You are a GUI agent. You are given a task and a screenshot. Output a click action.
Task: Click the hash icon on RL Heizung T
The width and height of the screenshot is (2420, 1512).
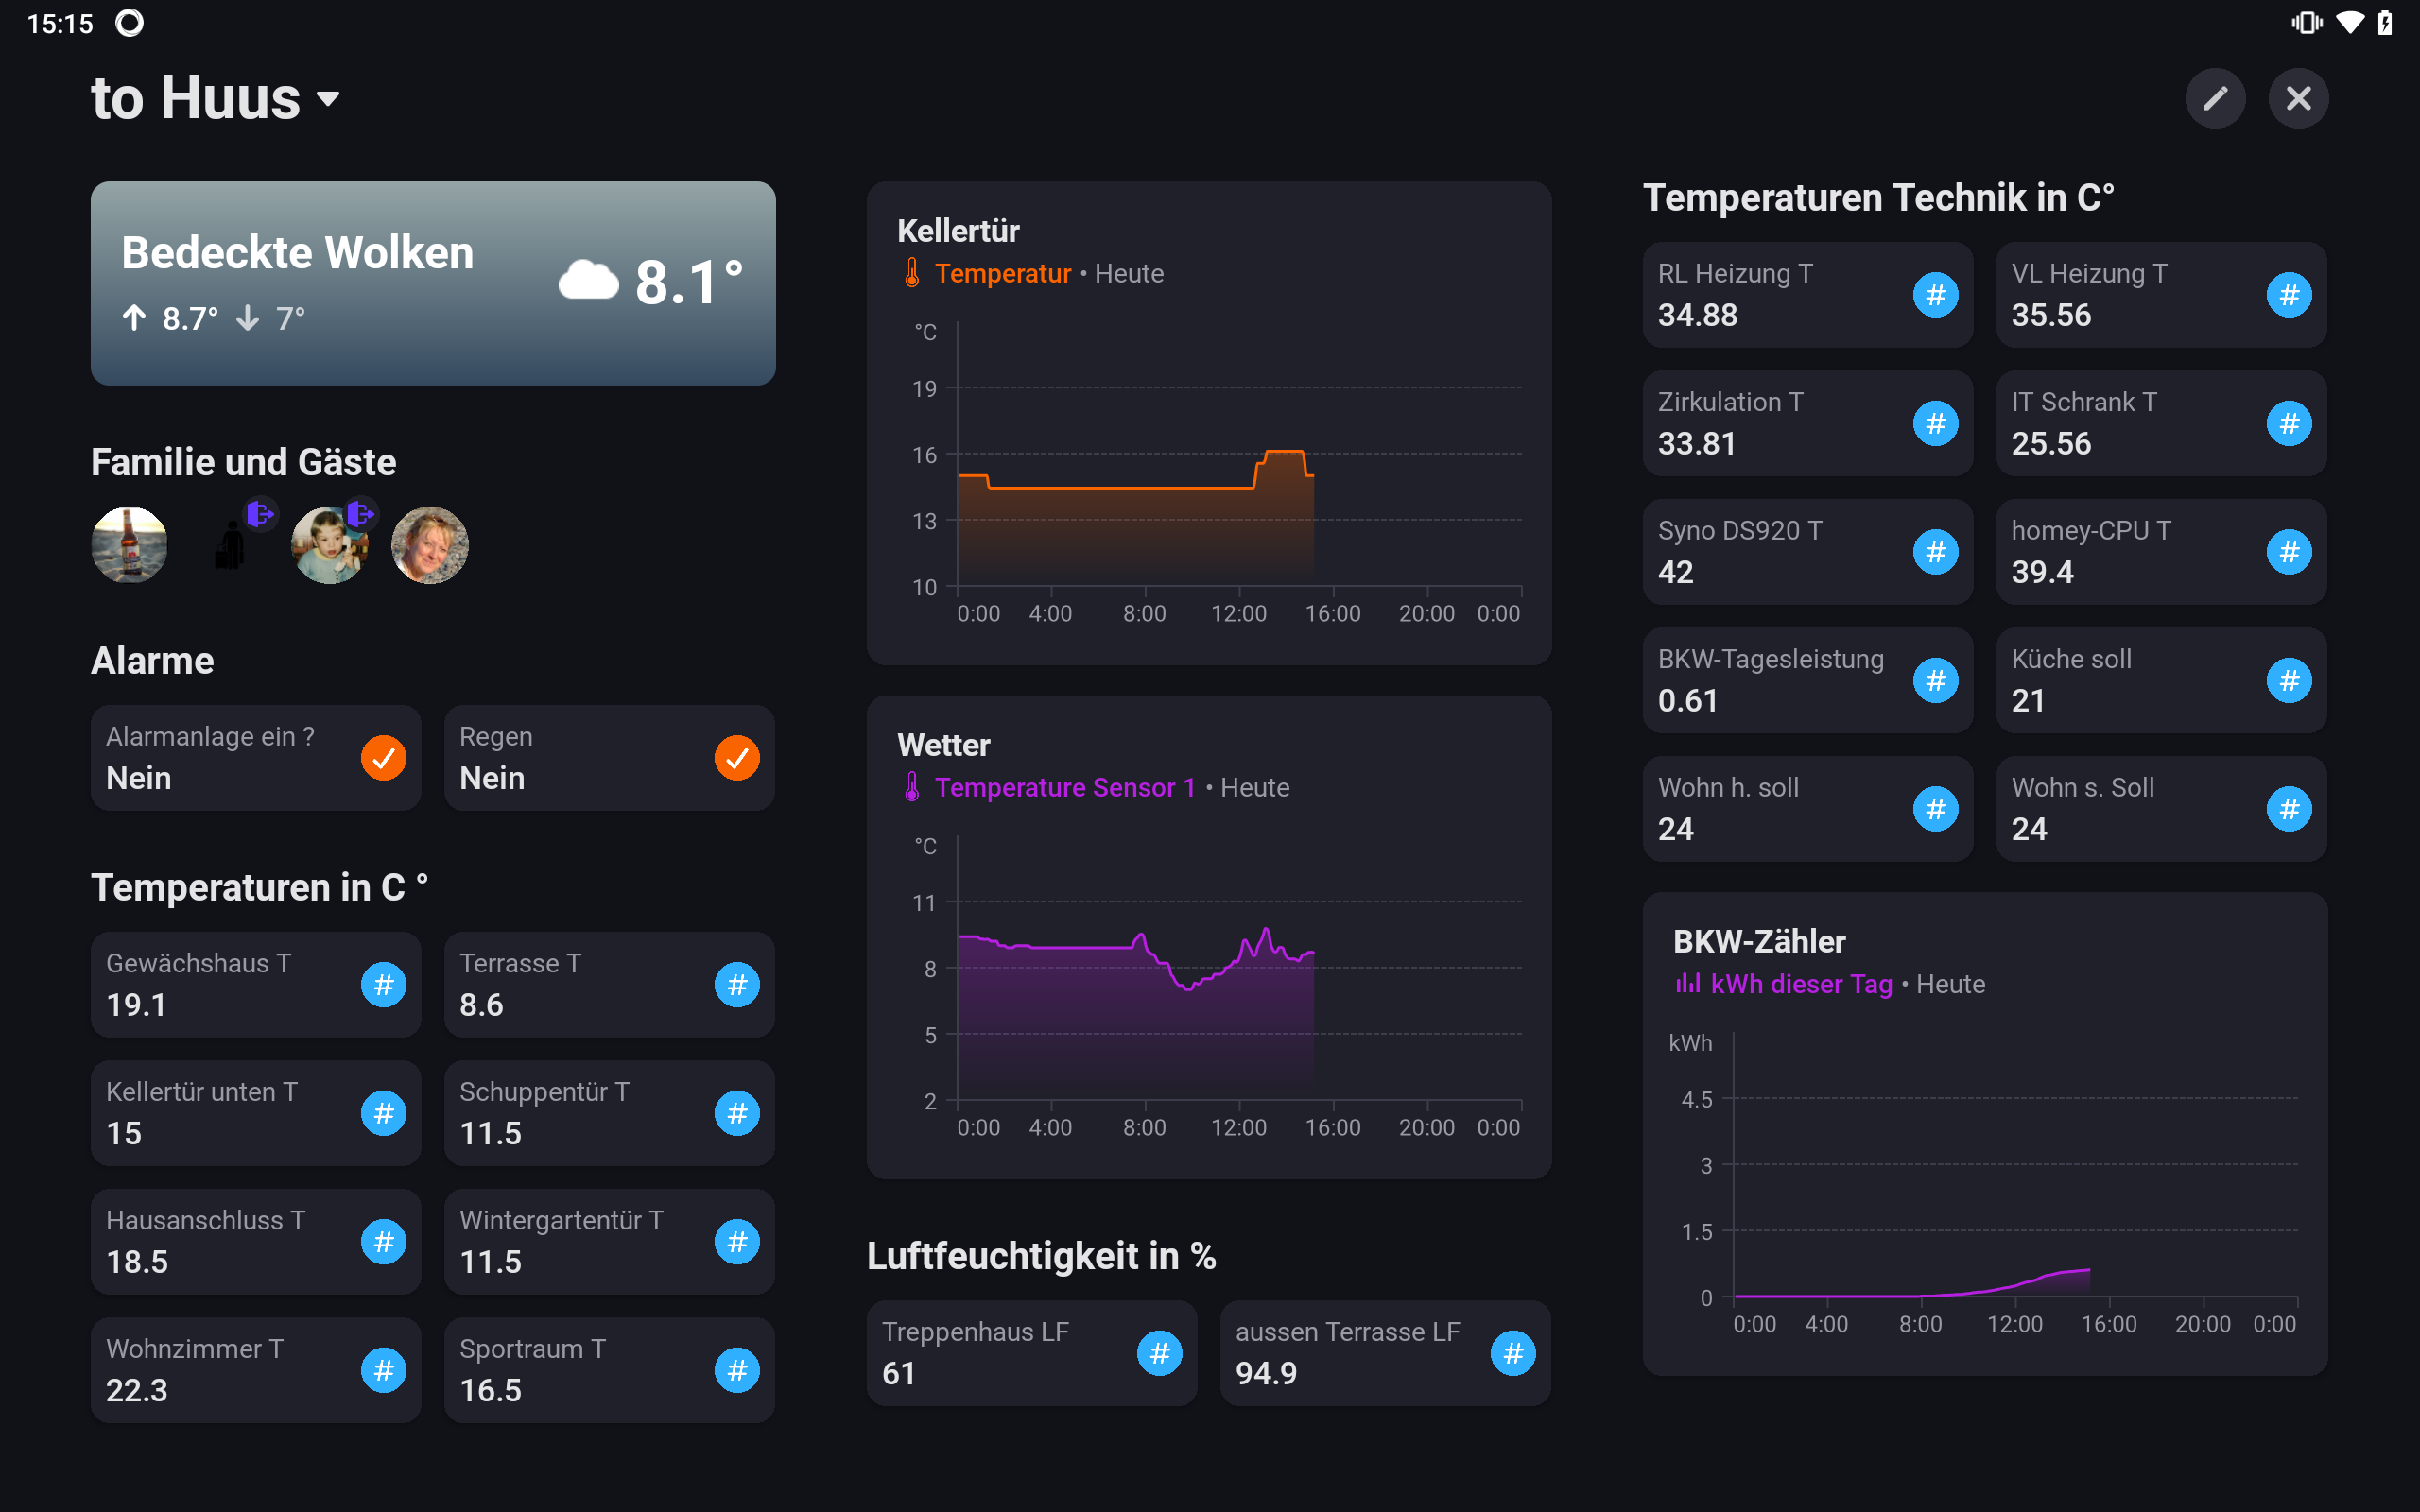[1935, 295]
